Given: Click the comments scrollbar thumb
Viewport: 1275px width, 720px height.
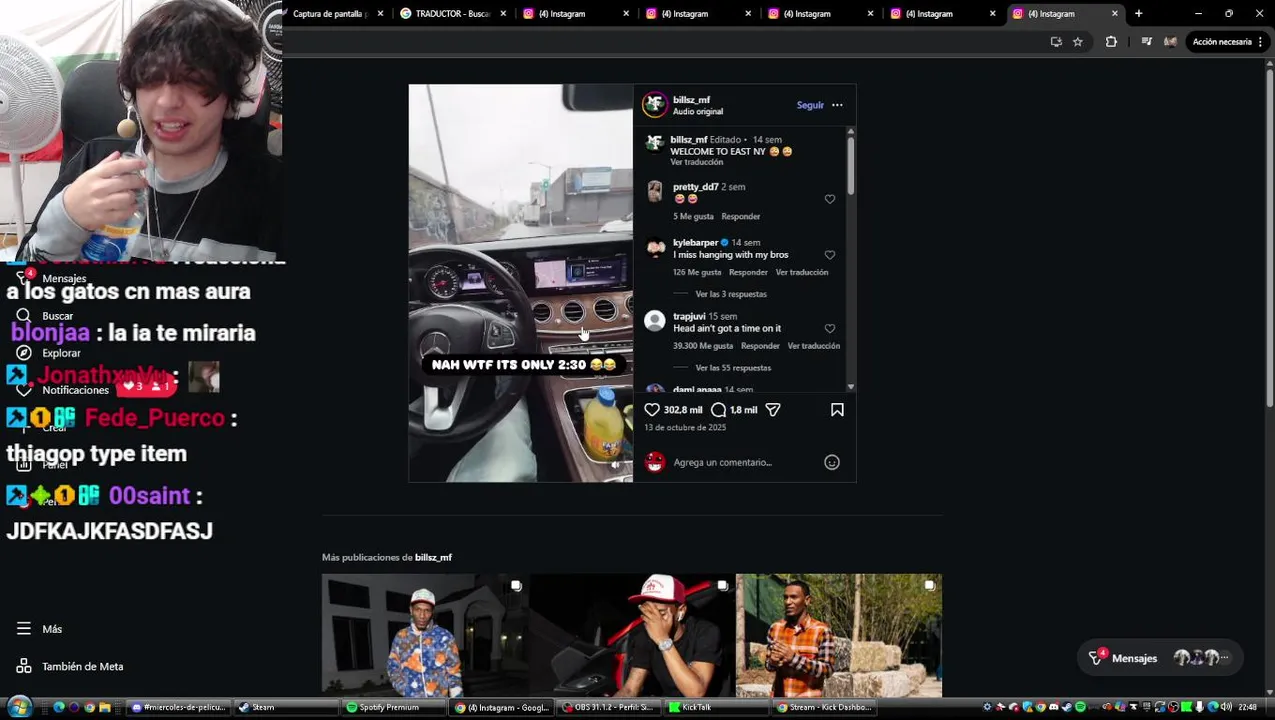Looking at the screenshot, I should (x=851, y=165).
